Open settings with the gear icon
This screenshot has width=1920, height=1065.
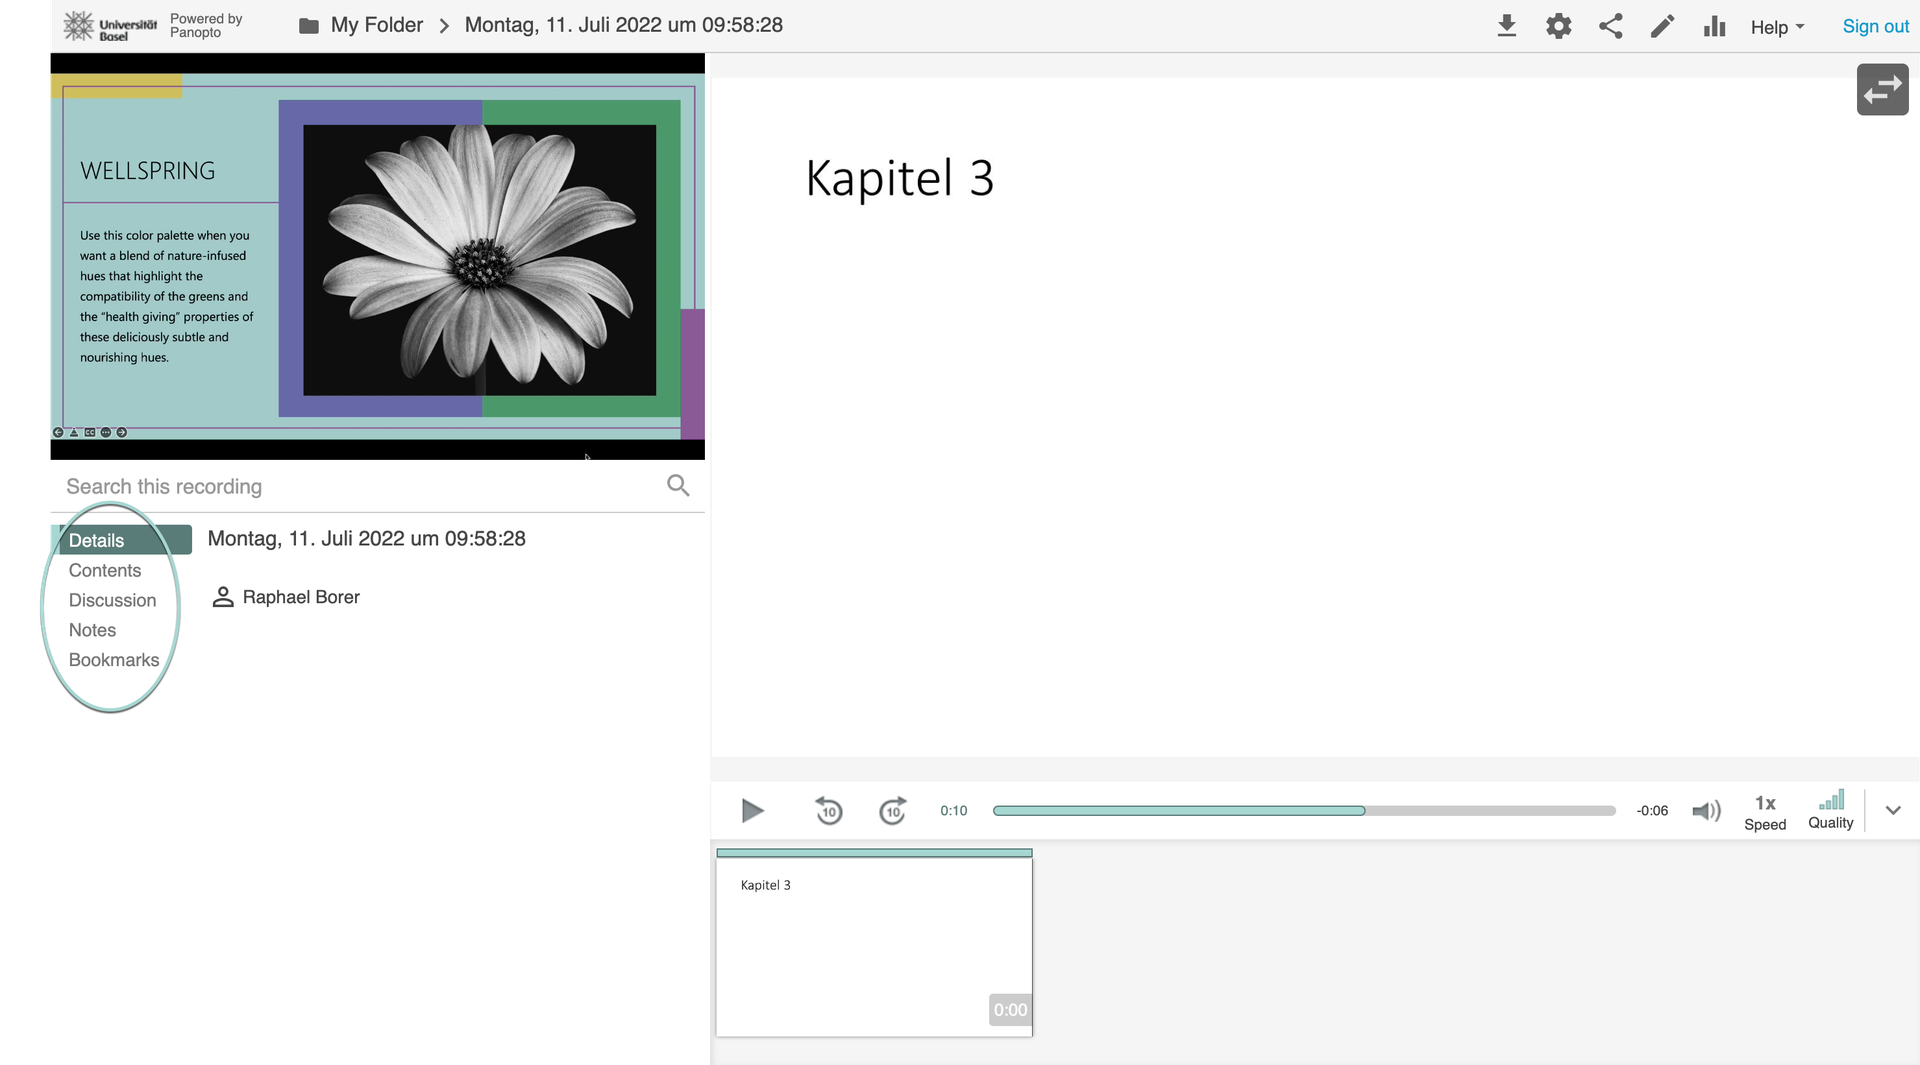[x=1558, y=26]
